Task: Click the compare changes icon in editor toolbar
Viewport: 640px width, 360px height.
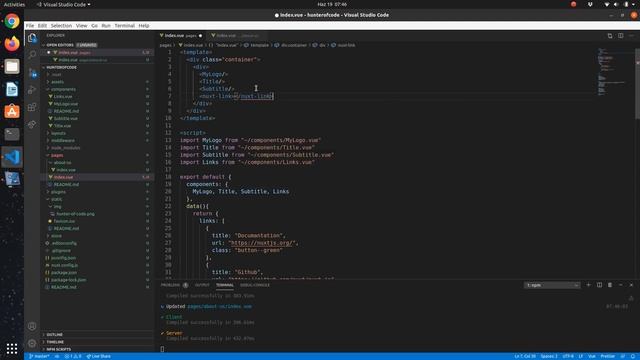Action: [x=610, y=36]
